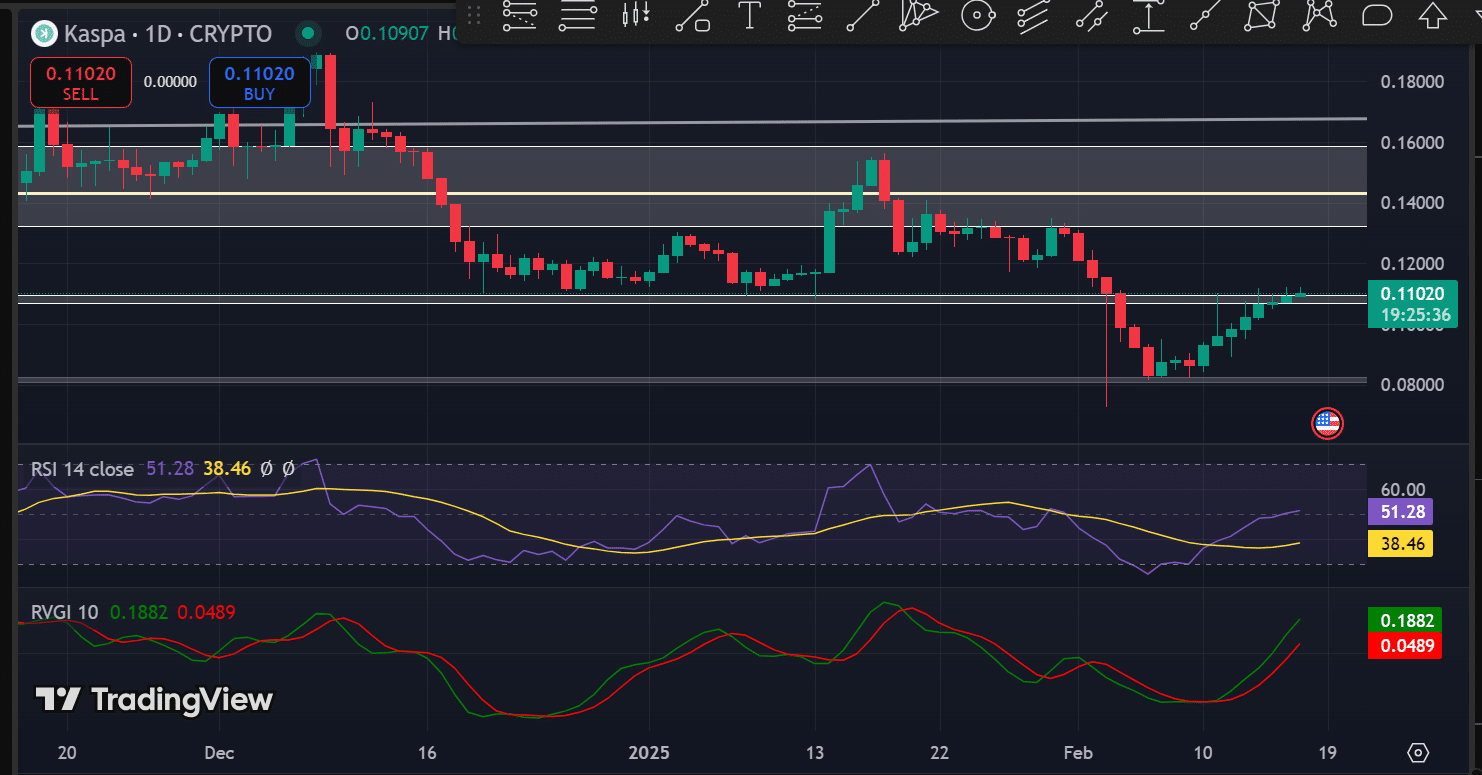
Task: Choose the Fib circles drawing tool
Action: [x=977, y=14]
